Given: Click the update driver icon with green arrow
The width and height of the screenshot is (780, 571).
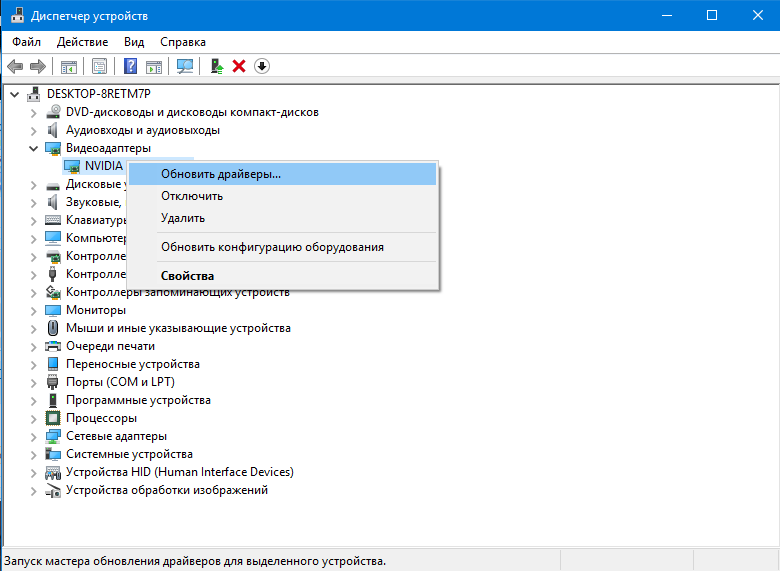Looking at the screenshot, I should [x=216, y=66].
